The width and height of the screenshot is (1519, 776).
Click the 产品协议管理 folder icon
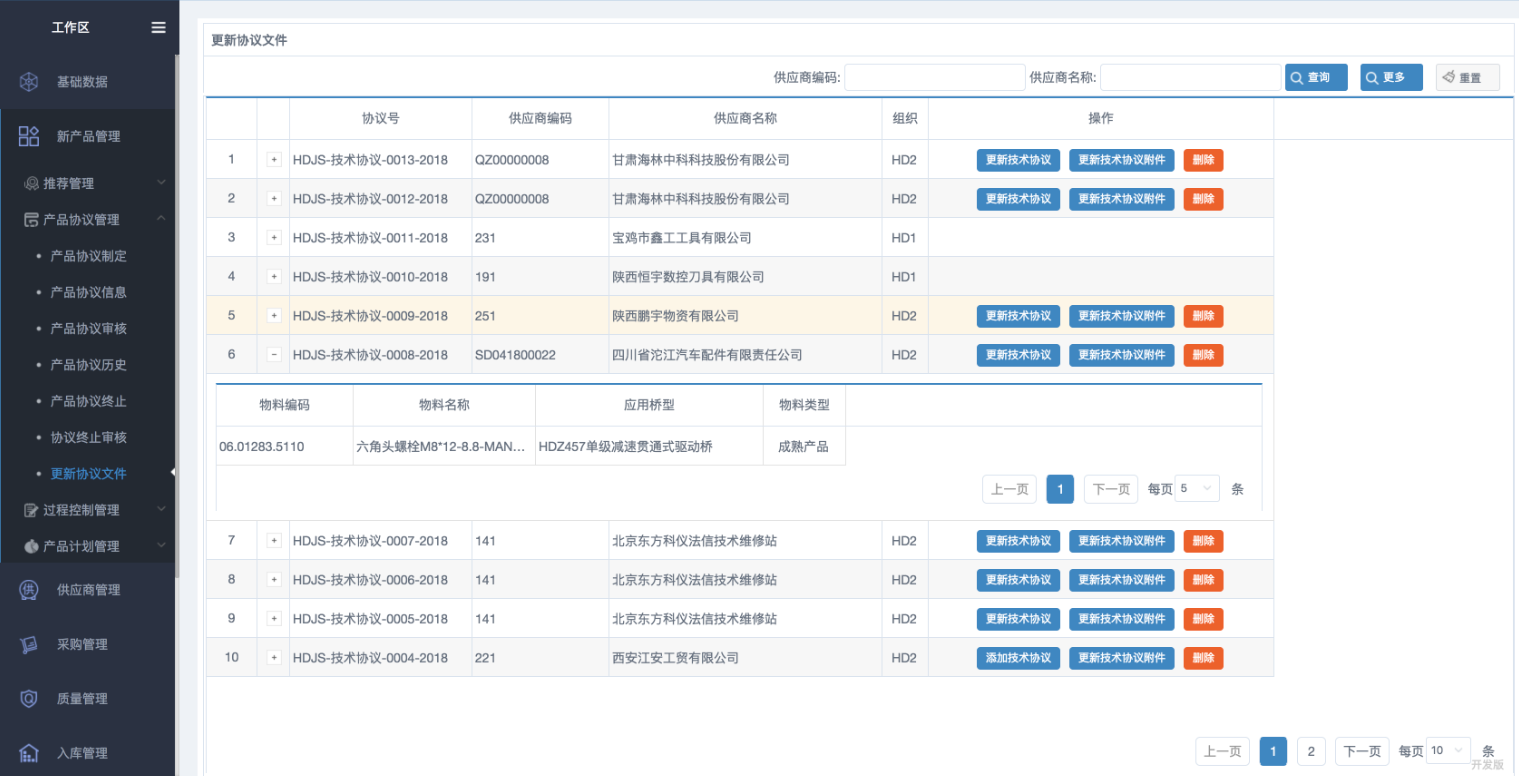point(32,220)
